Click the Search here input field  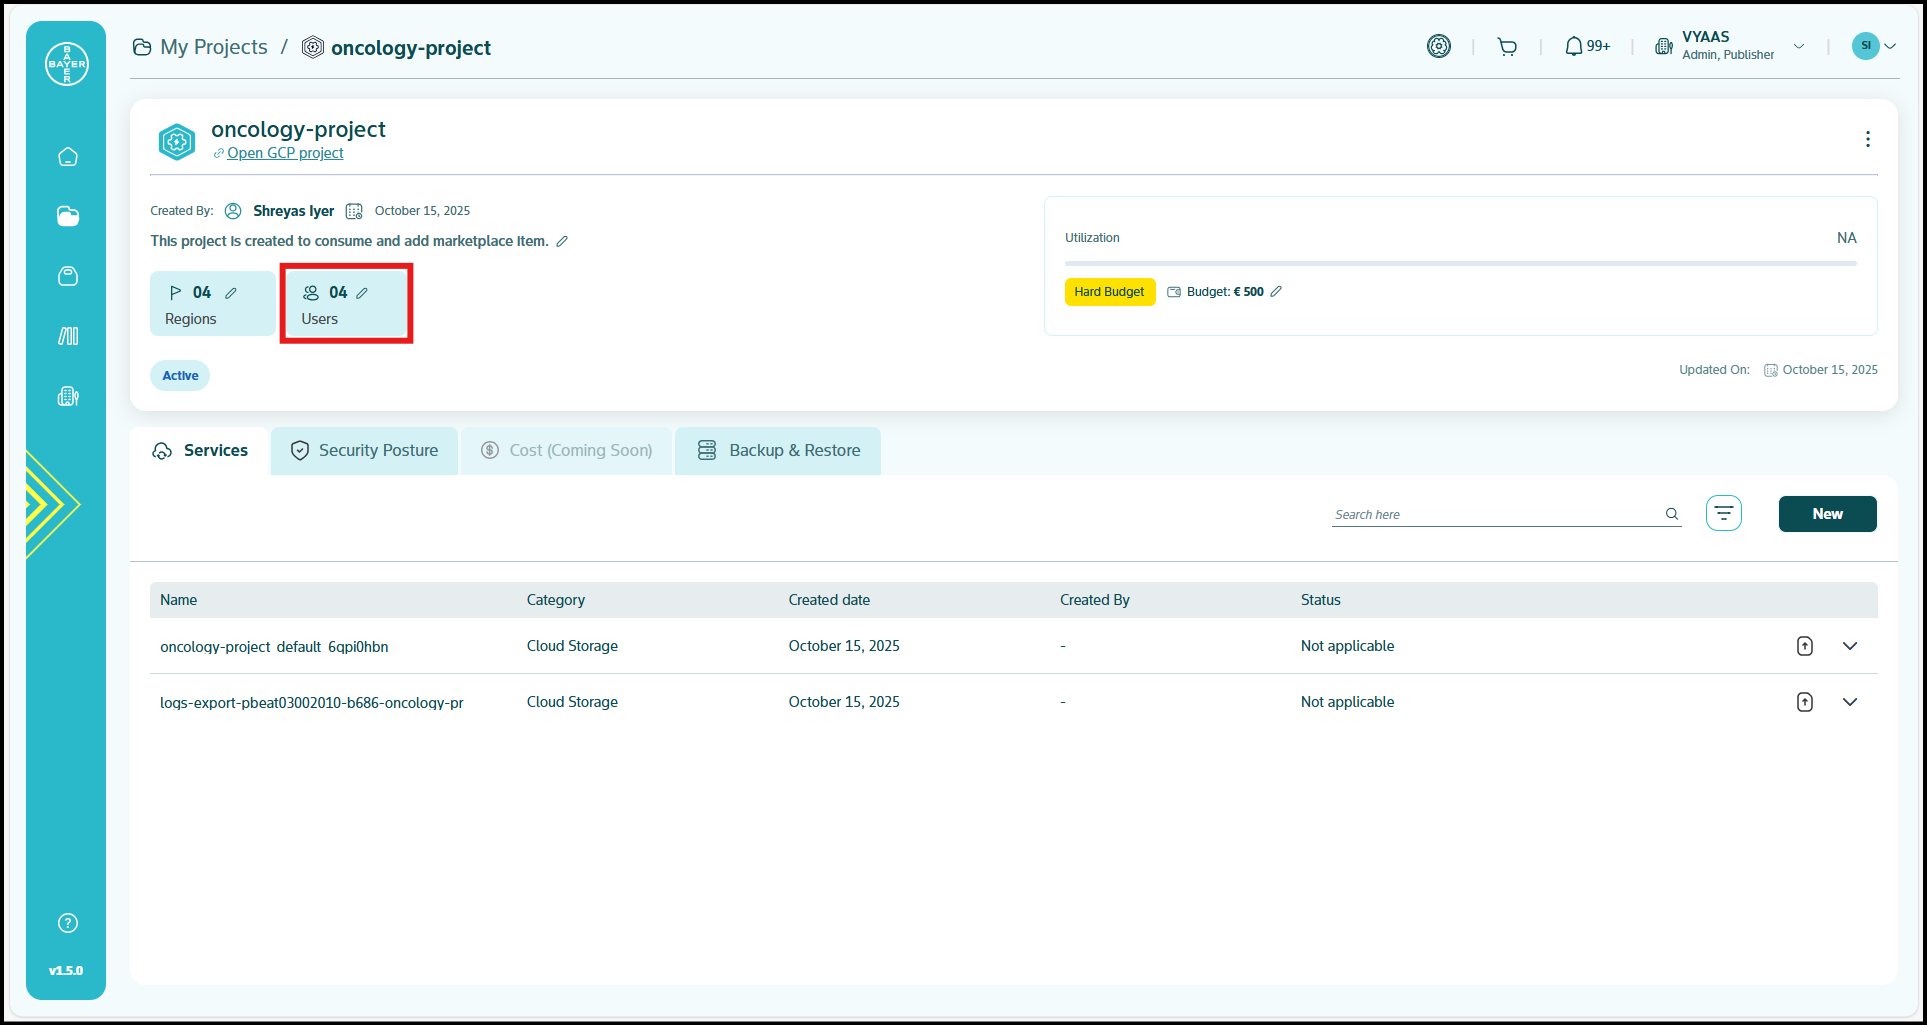point(1495,514)
